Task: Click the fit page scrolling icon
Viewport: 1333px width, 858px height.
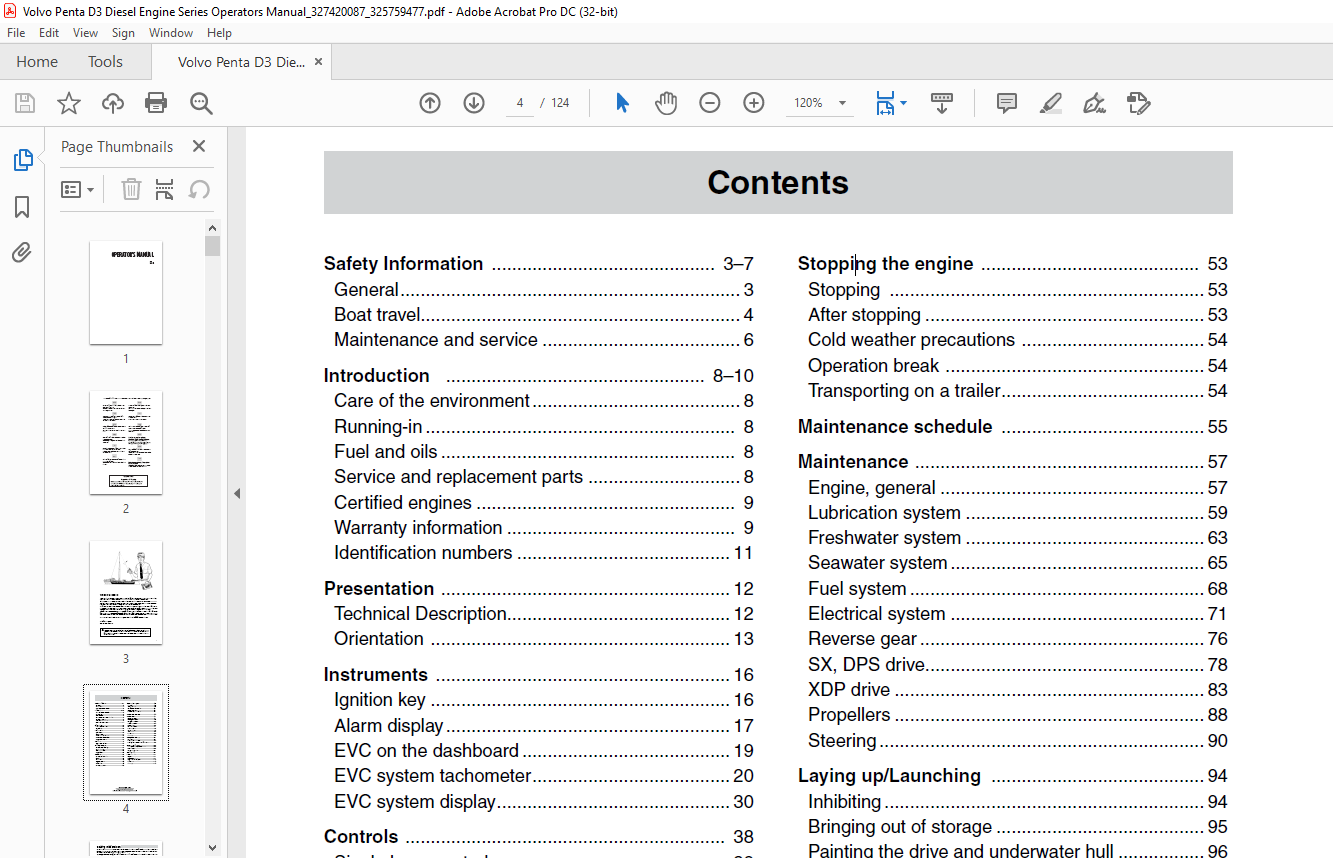Action: [885, 103]
